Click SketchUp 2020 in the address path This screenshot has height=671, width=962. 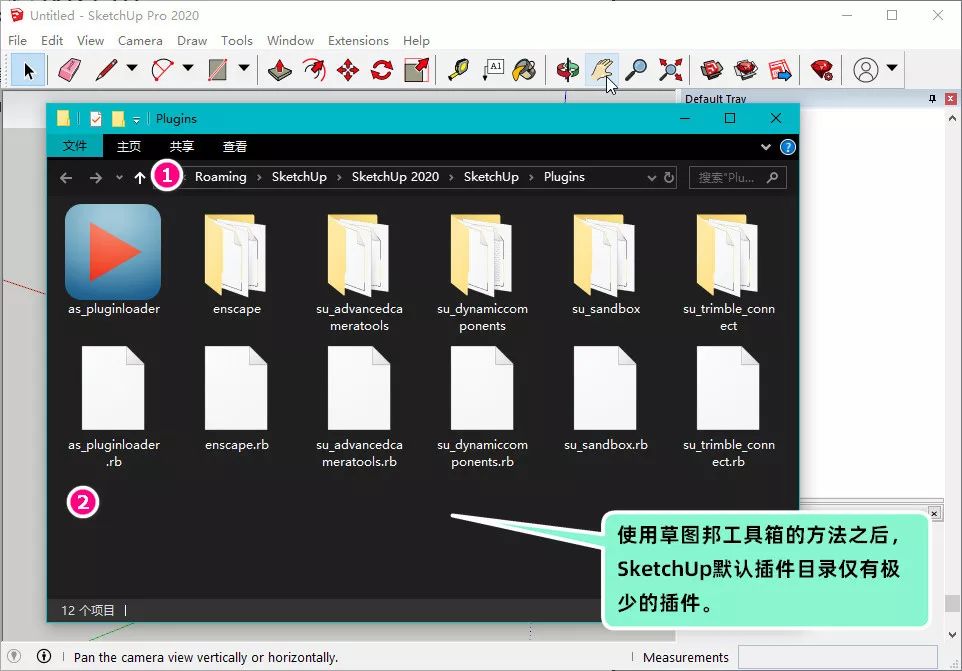click(x=395, y=177)
